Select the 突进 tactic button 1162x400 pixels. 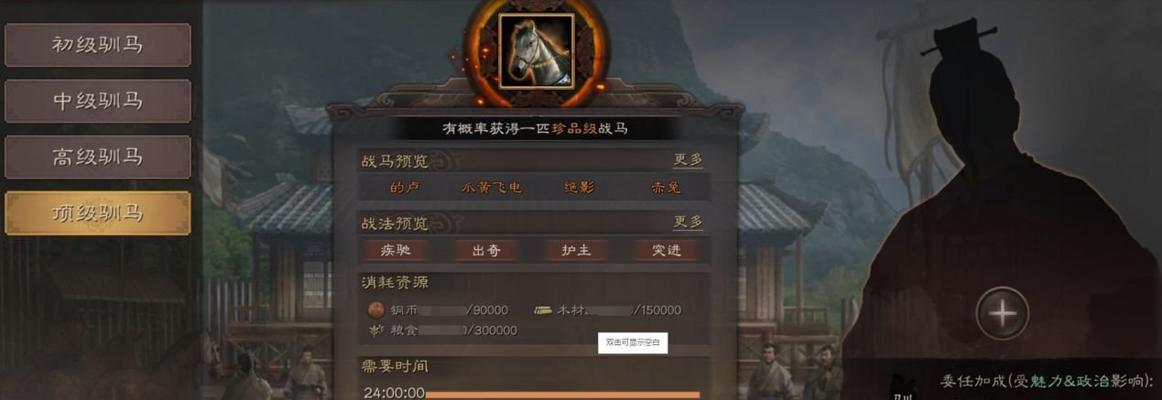[666, 250]
